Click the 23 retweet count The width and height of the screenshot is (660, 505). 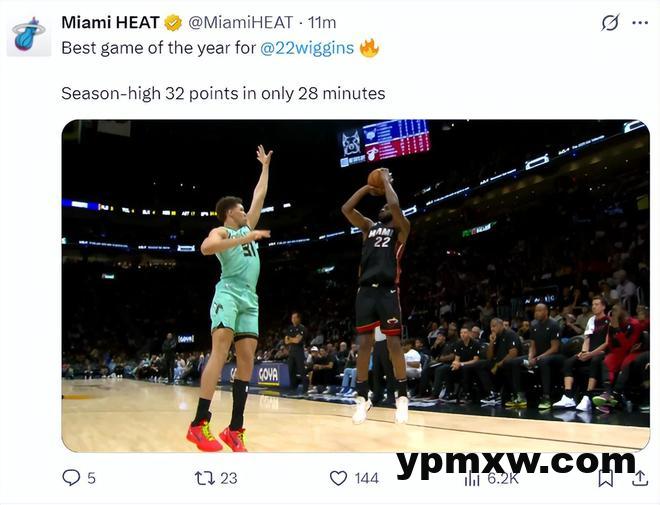click(229, 478)
